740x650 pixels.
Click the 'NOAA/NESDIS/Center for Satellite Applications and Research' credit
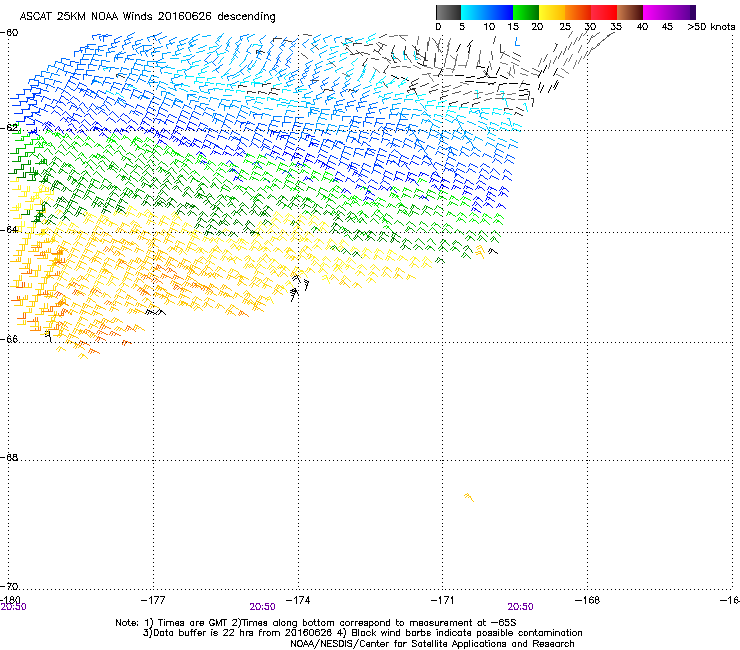pyautogui.click(x=432, y=644)
